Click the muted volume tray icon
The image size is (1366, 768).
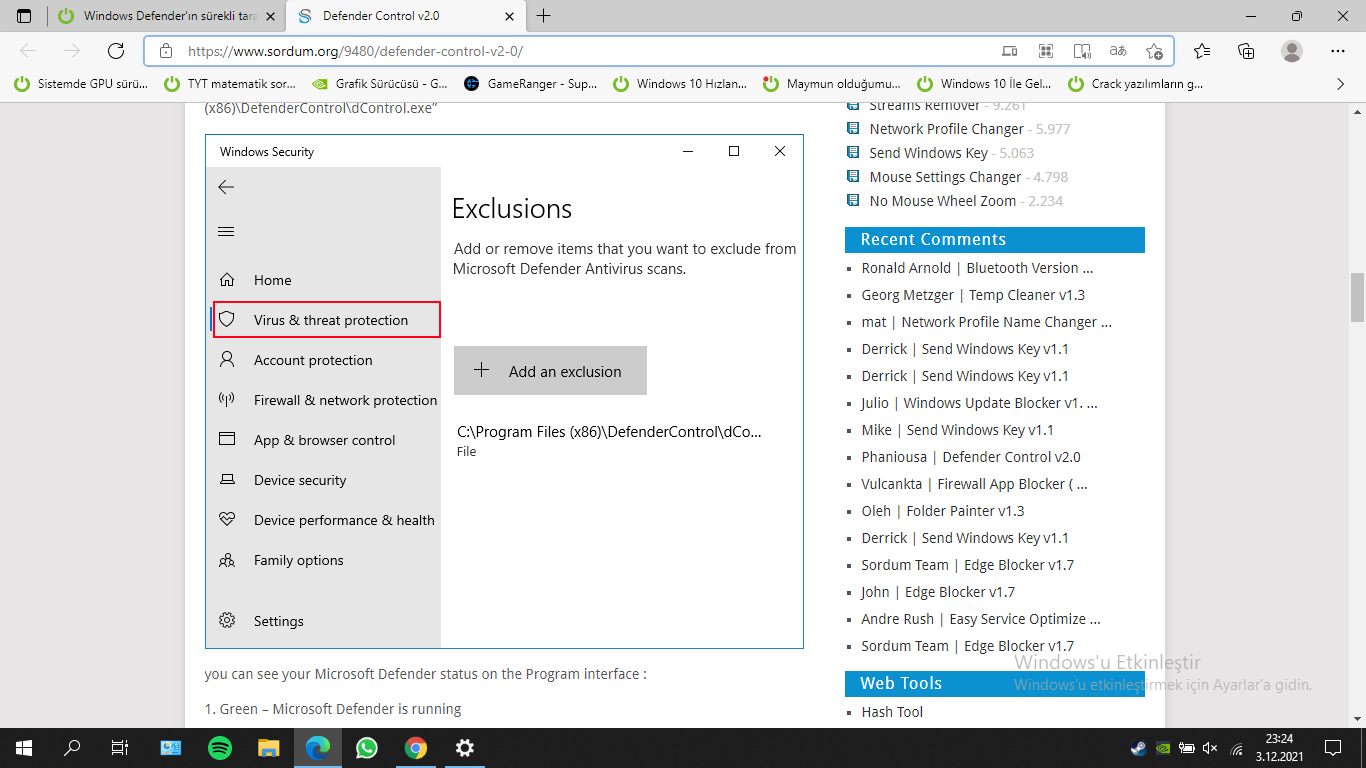[x=1211, y=748]
